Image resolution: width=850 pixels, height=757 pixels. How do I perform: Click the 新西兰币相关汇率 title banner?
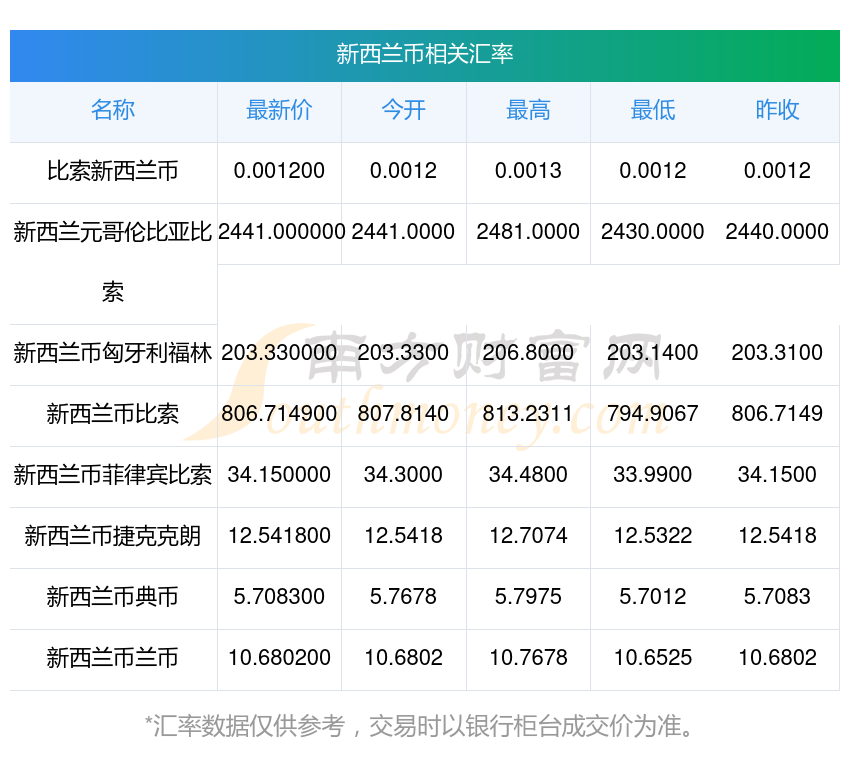(424, 55)
